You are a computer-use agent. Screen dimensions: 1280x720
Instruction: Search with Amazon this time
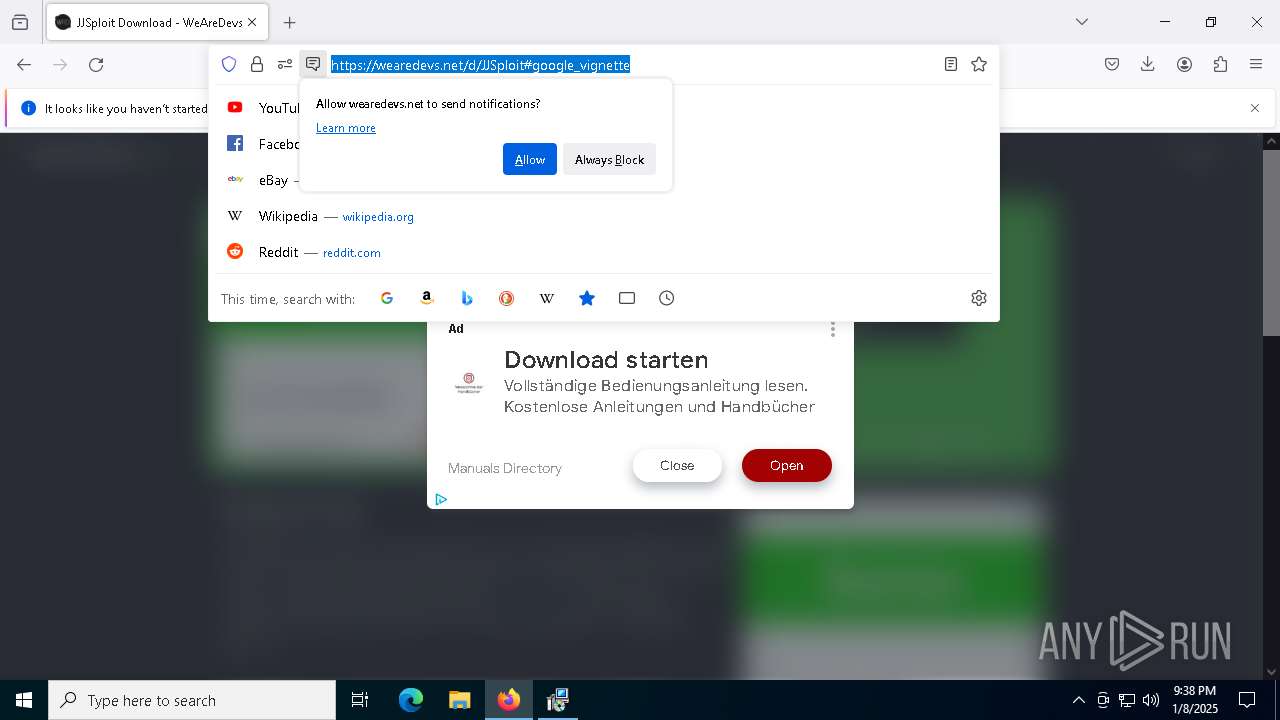pyautogui.click(x=427, y=298)
